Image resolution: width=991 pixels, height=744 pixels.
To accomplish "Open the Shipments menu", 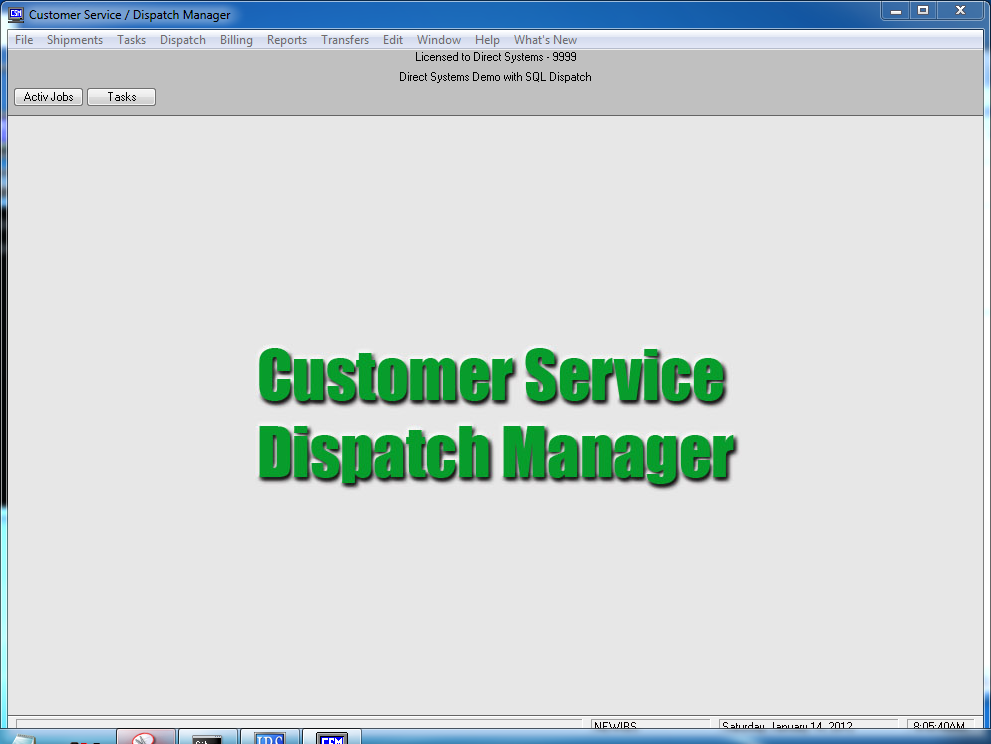I will coord(75,40).
